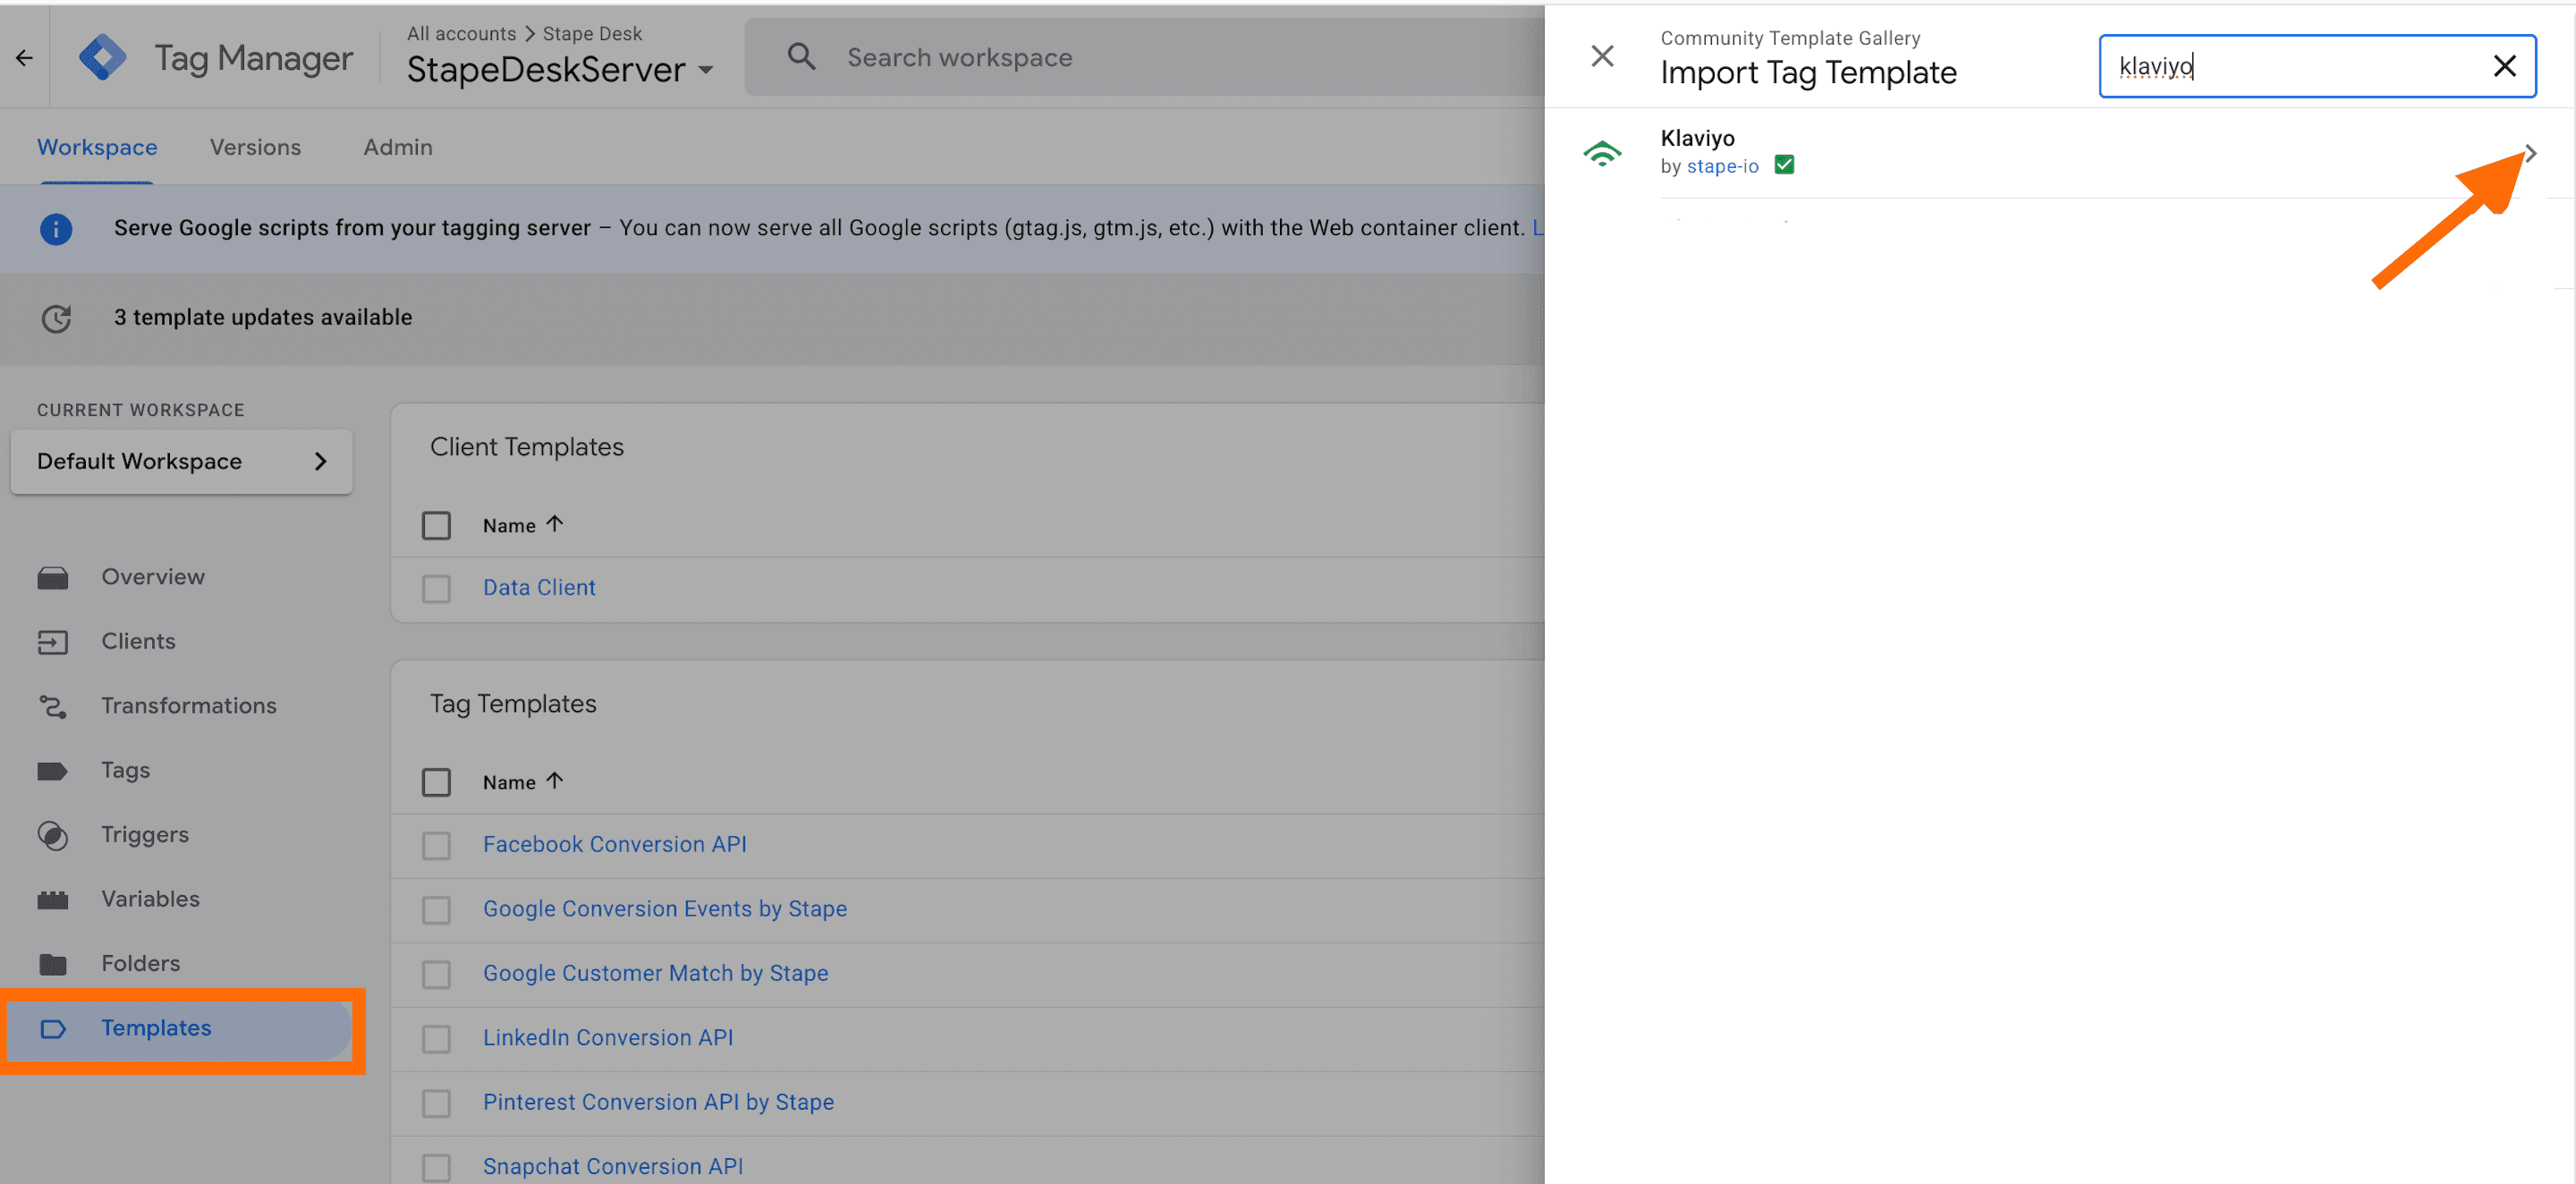This screenshot has height=1184, width=2576.
Task: Open the Google Customer Match by Stape template
Action: tap(655, 972)
